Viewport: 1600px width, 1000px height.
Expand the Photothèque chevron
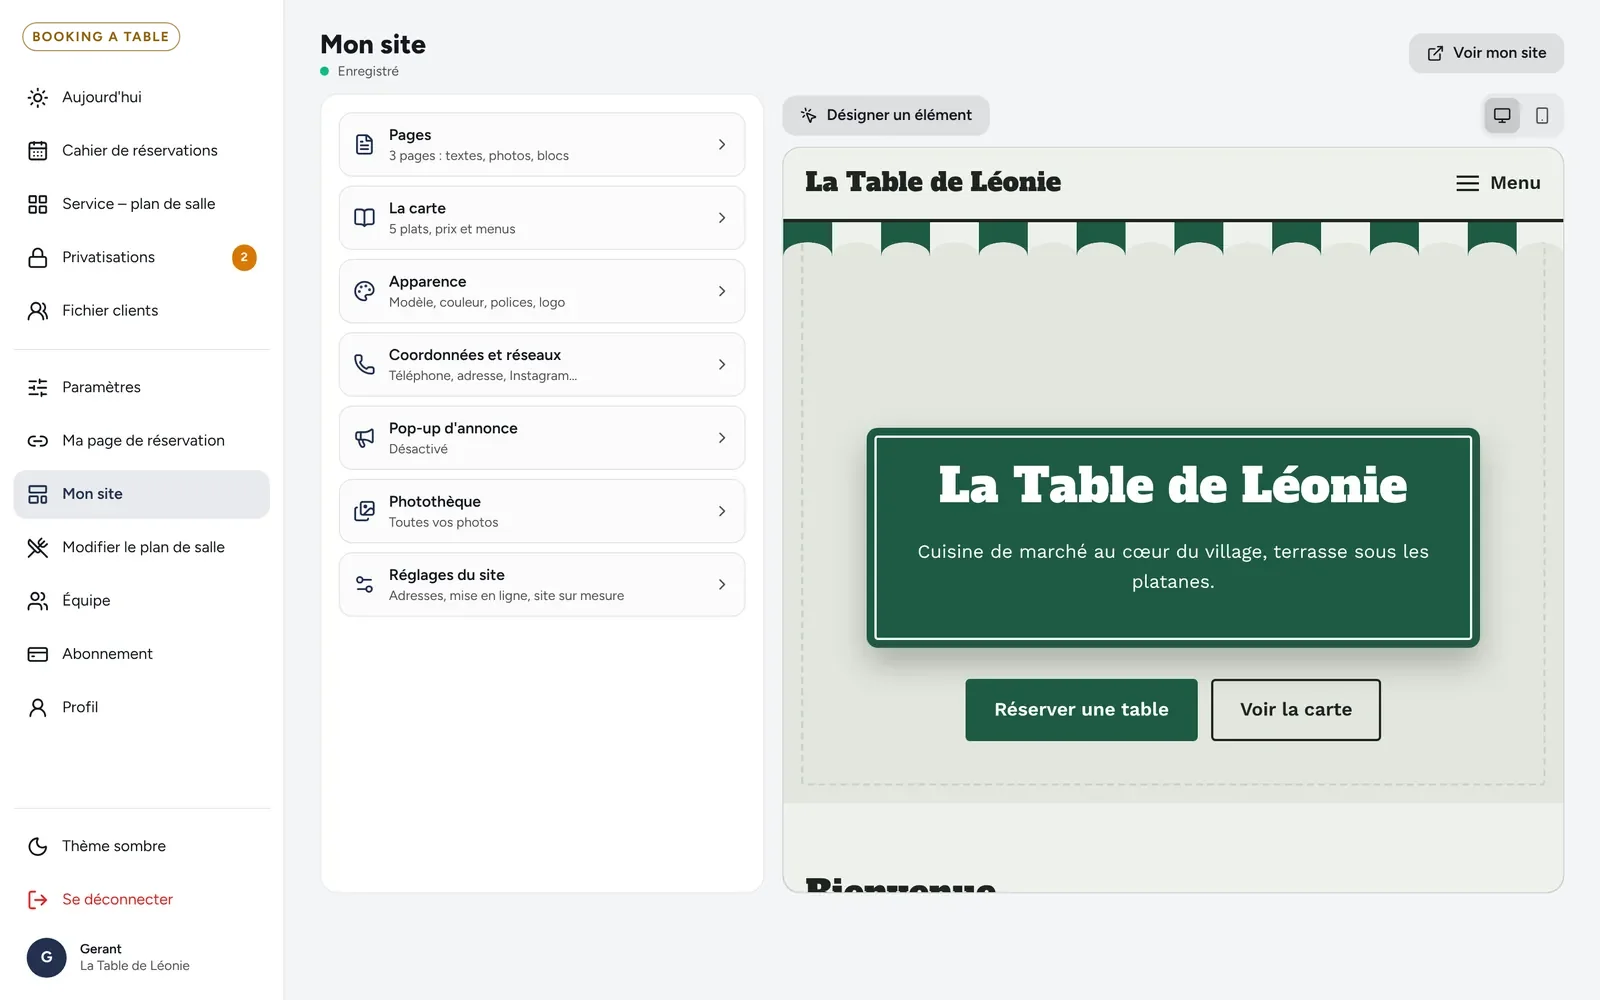pyautogui.click(x=722, y=511)
